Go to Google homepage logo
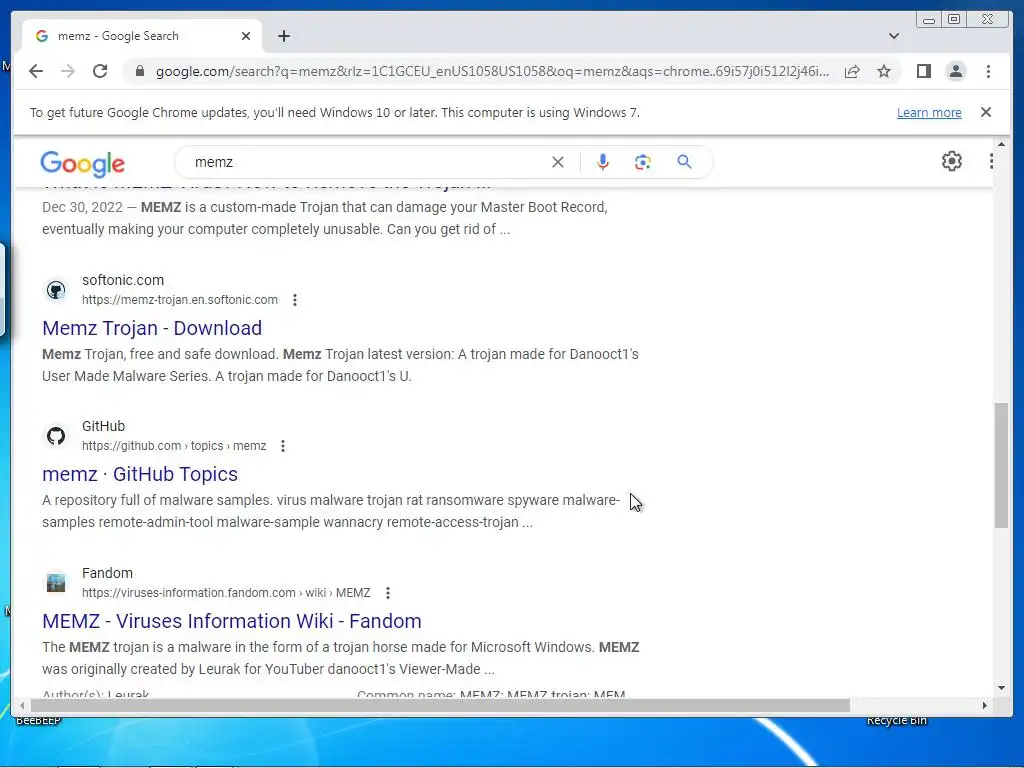Screen dimensions: 1024x768 click(82, 163)
